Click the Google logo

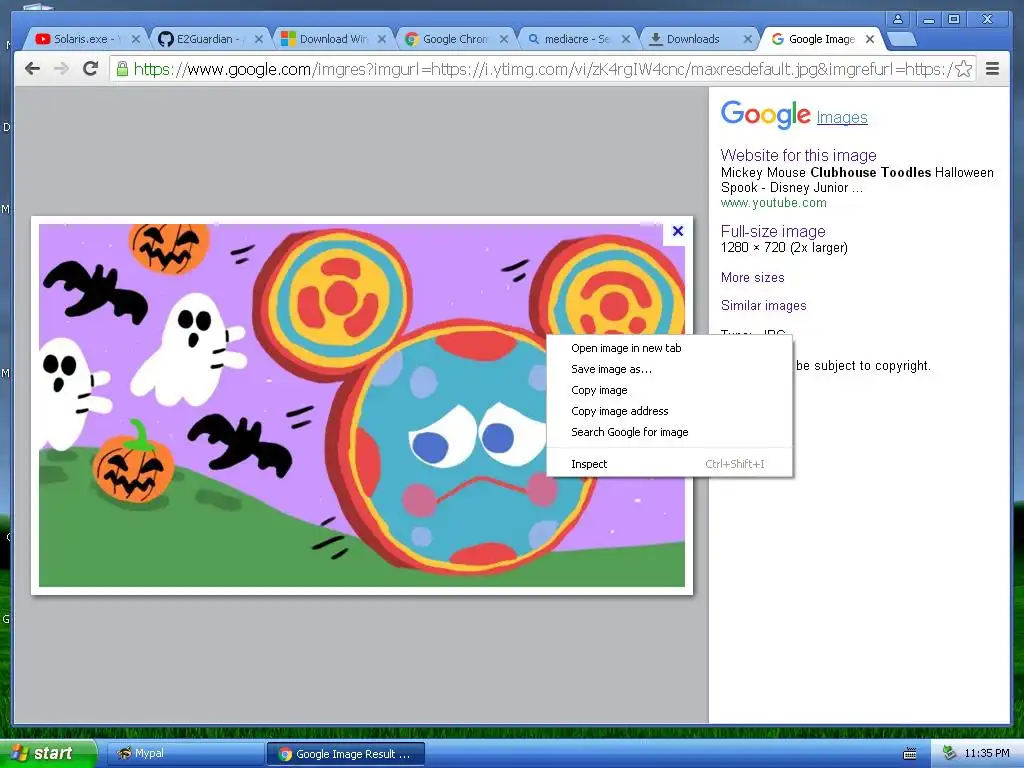[x=765, y=115]
